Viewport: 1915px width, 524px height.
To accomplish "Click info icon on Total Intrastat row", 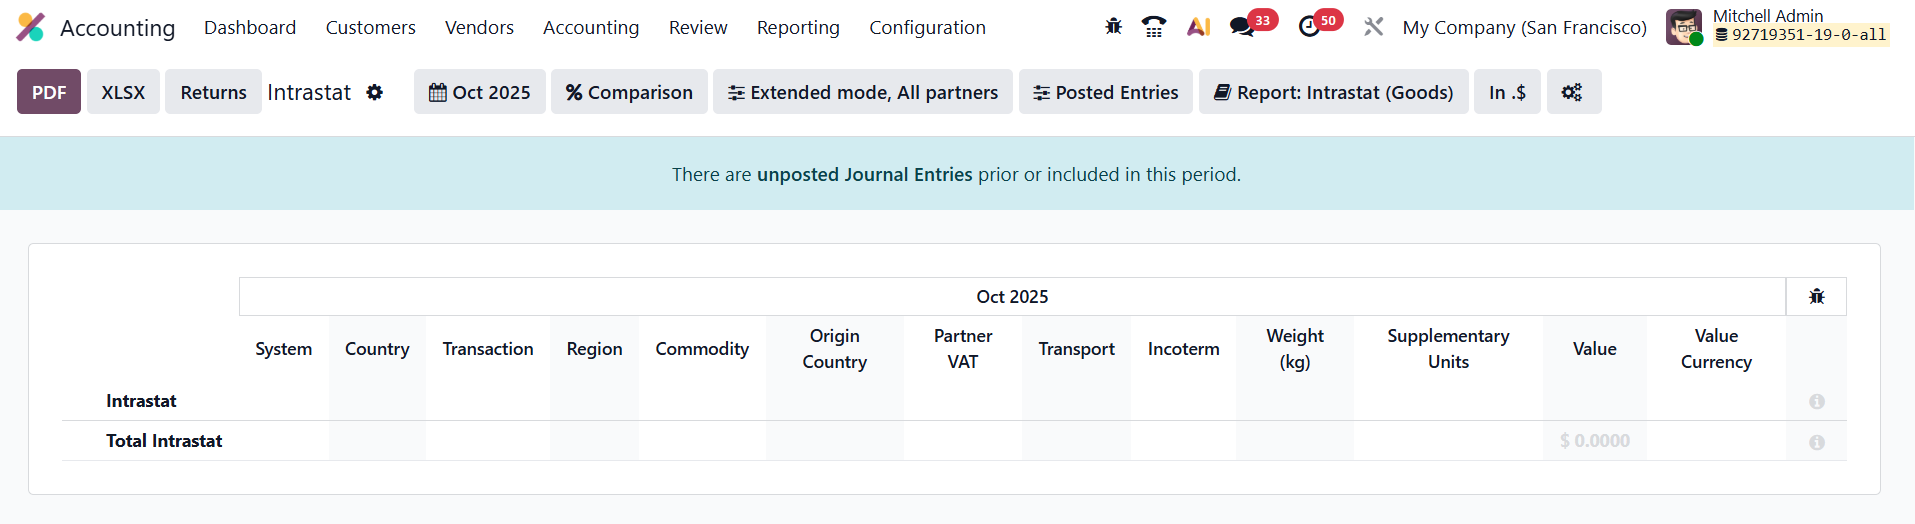I will click(1817, 442).
